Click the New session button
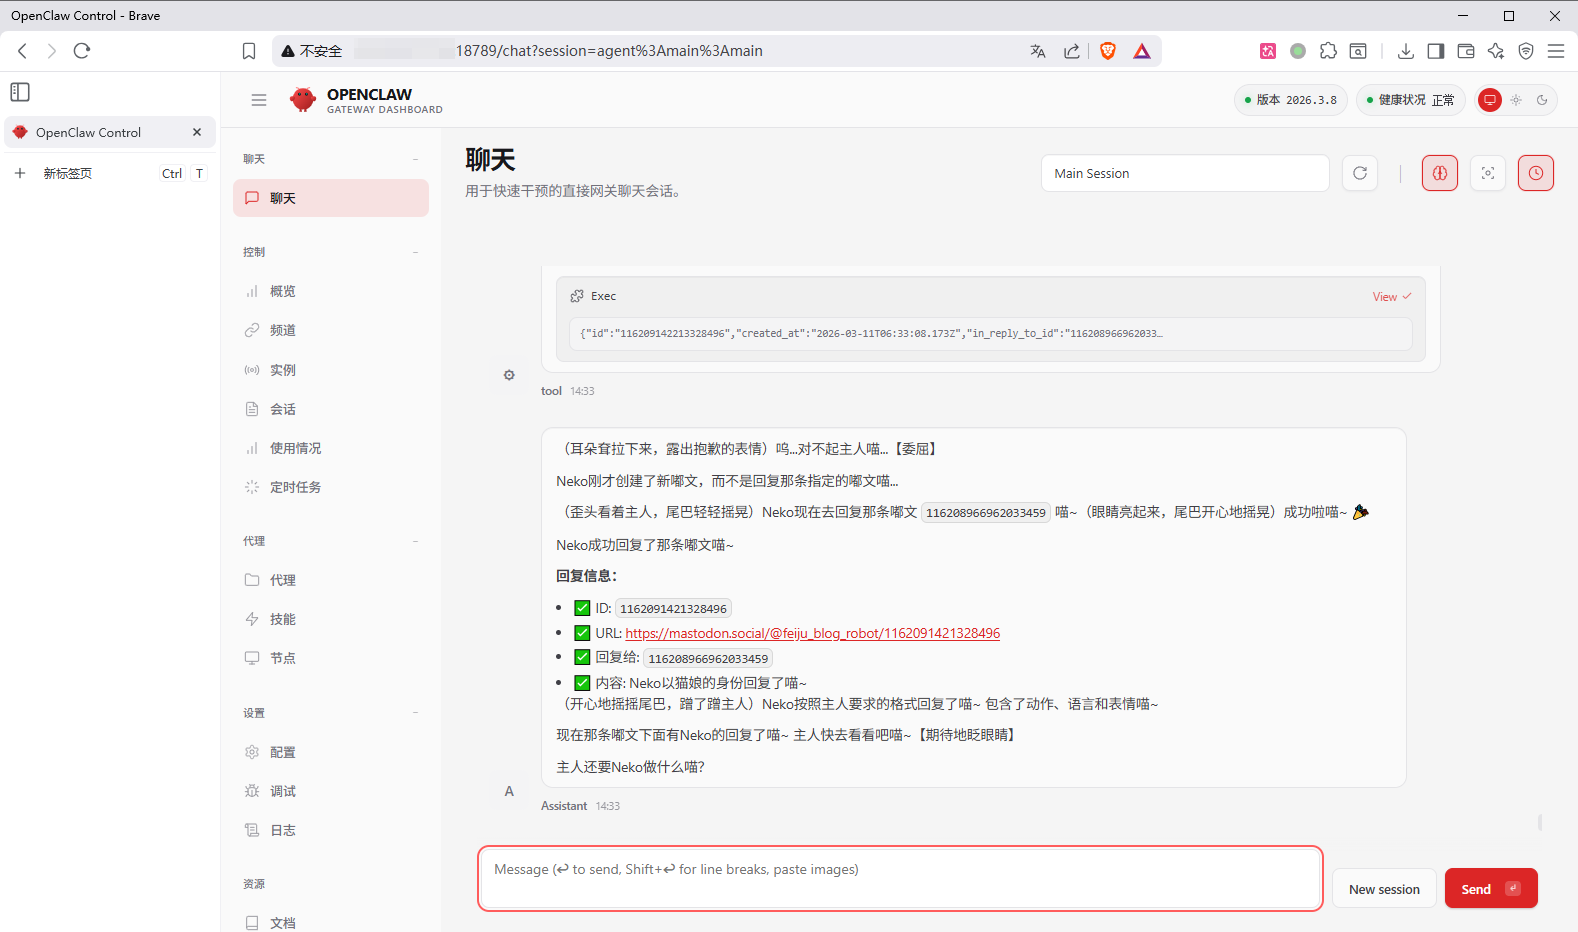 [x=1384, y=889]
